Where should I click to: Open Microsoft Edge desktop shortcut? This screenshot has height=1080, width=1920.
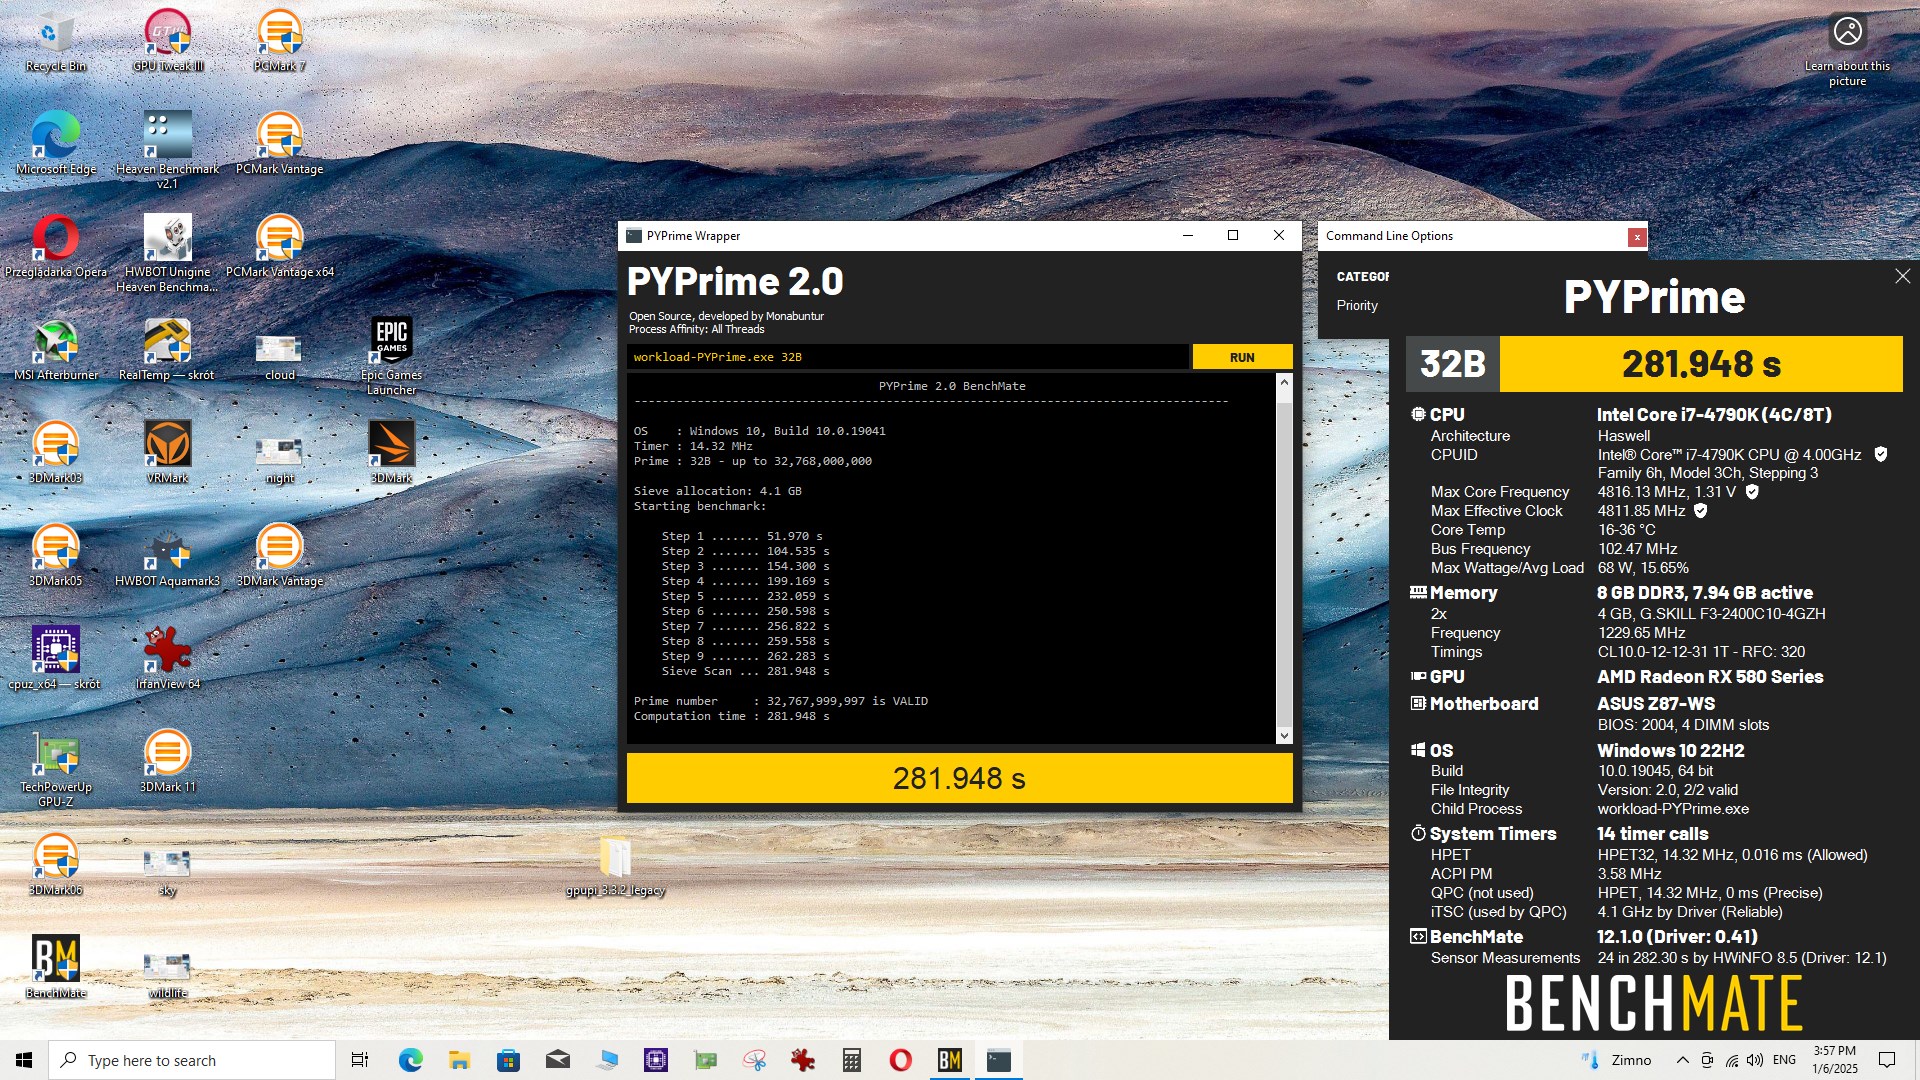(56, 144)
